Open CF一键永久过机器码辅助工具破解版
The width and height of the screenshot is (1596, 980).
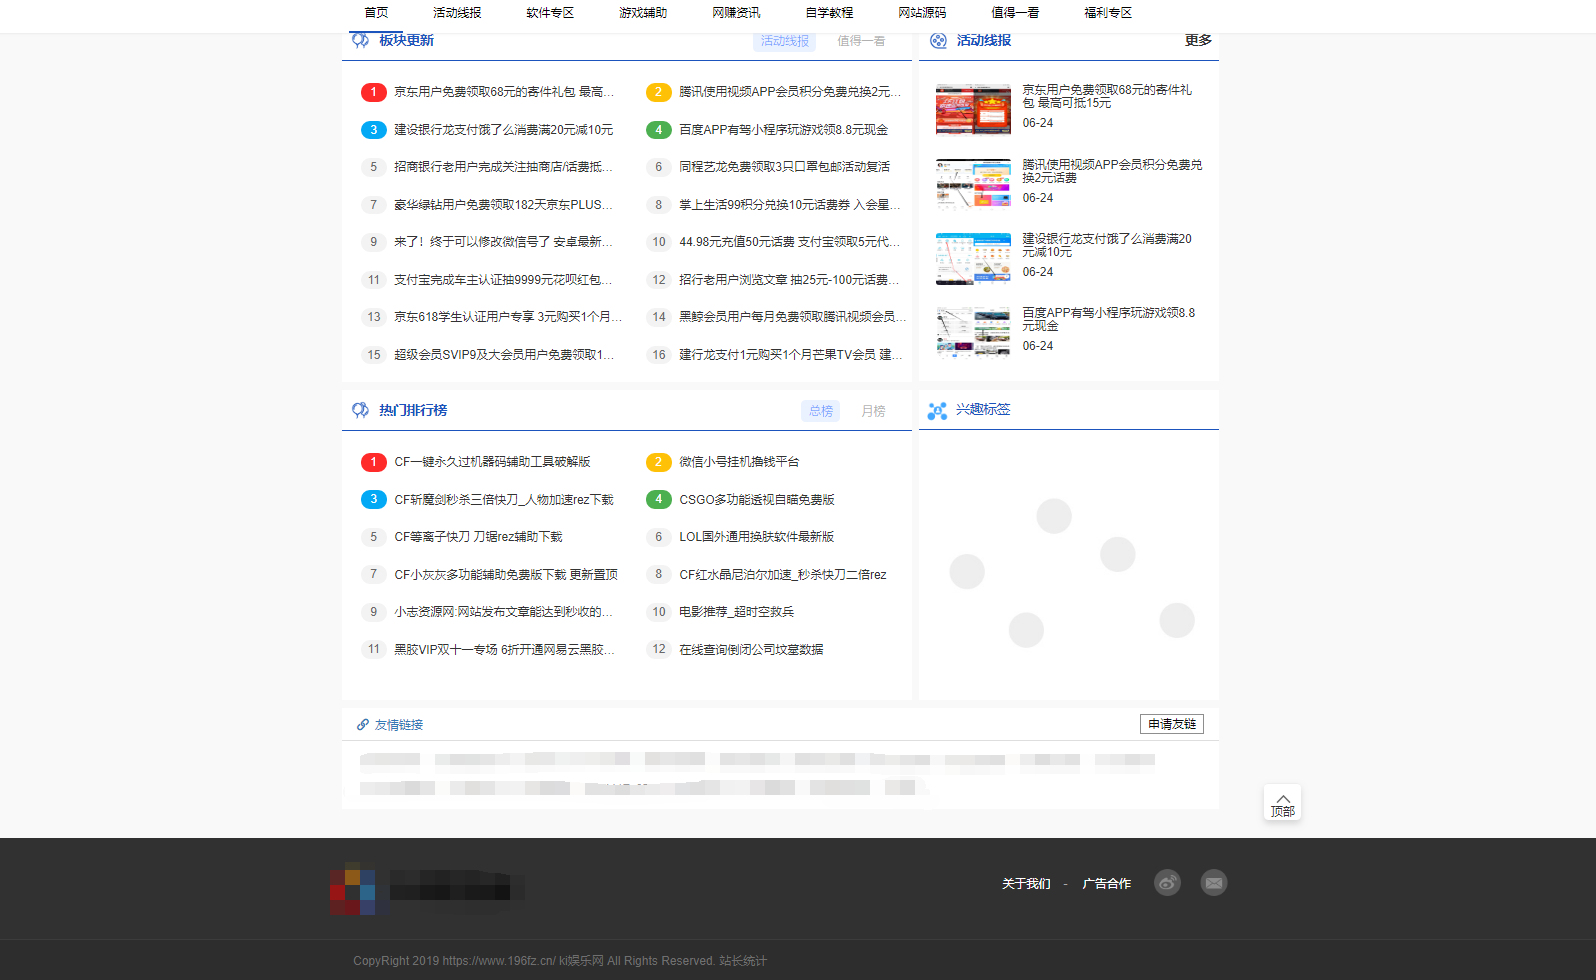click(x=492, y=462)
